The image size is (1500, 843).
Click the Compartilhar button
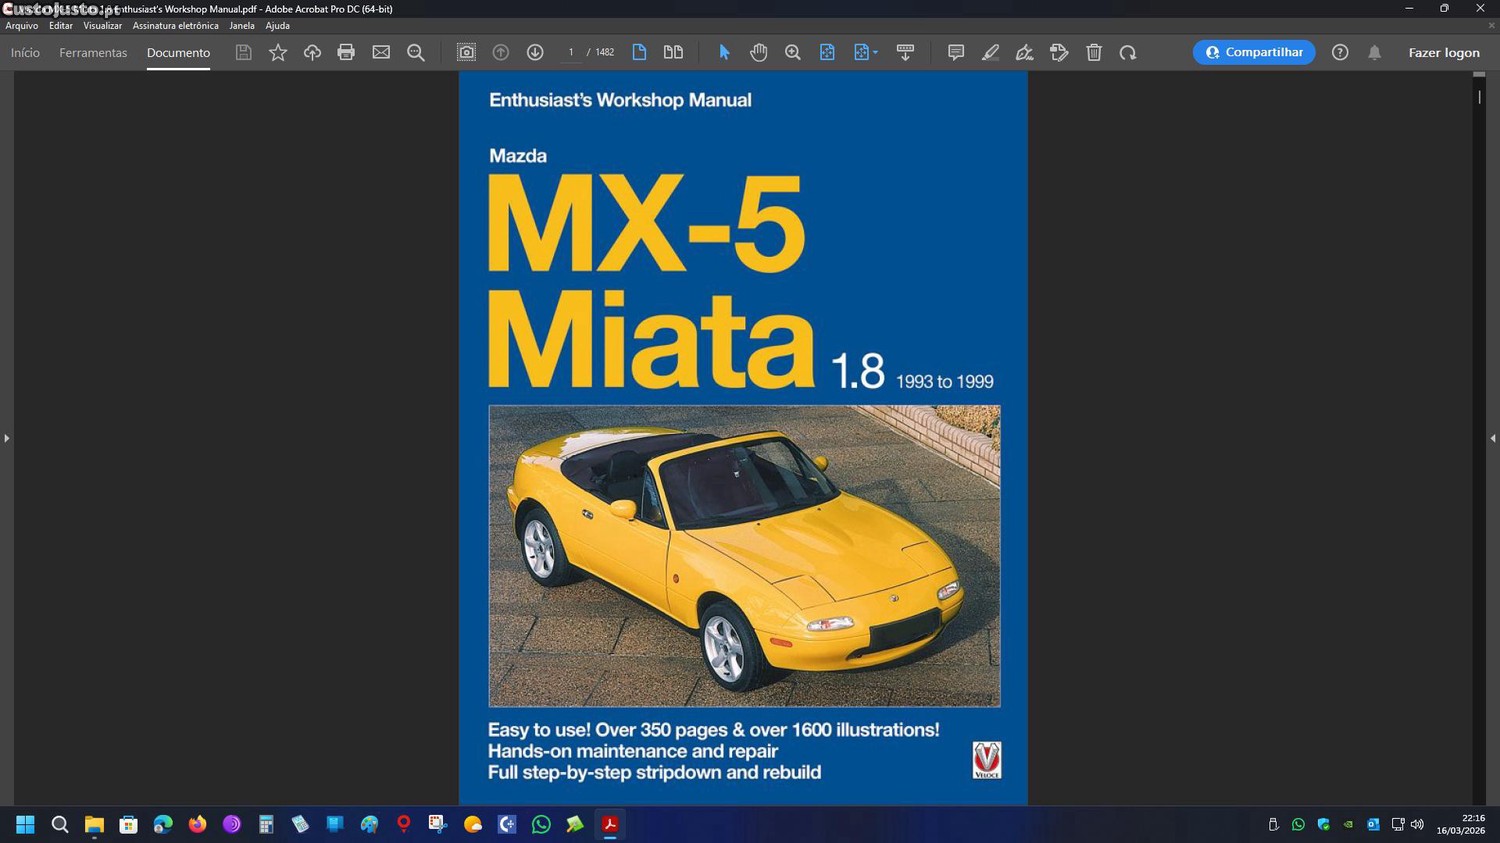click(x=1253, y=52)
